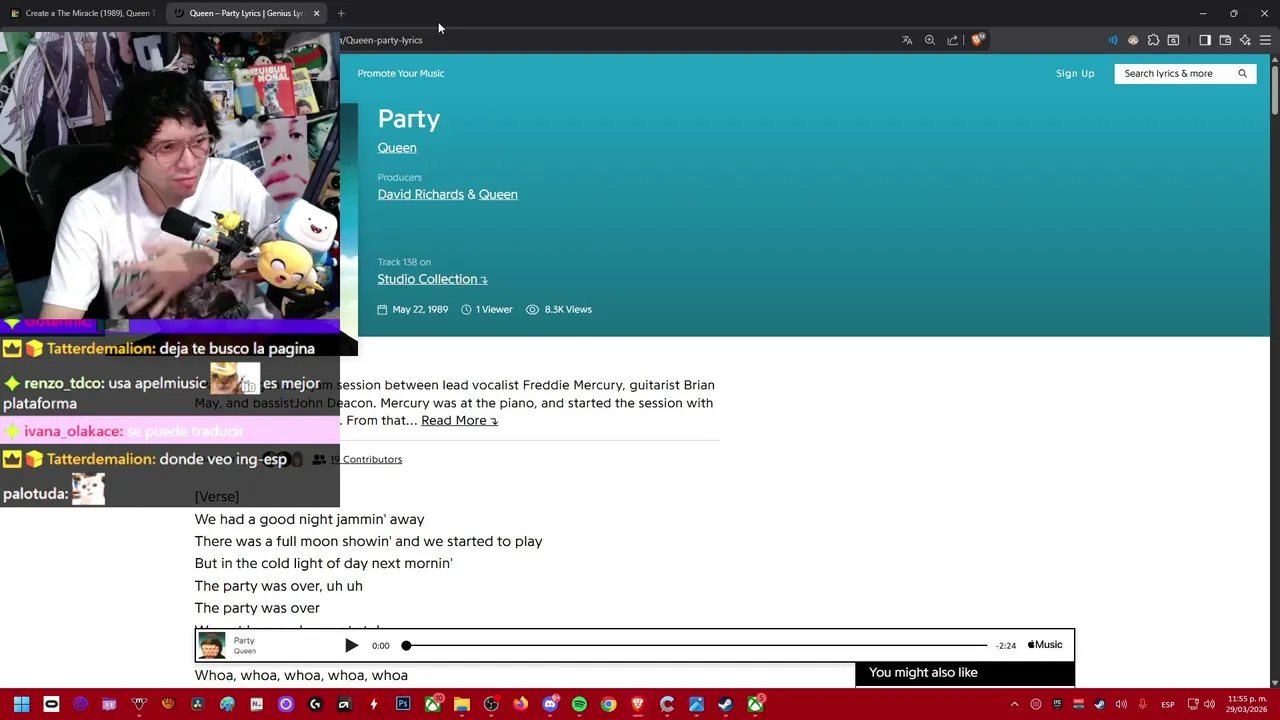
Task: Open the Queen producer link
Action: click(x=498, y=194)
